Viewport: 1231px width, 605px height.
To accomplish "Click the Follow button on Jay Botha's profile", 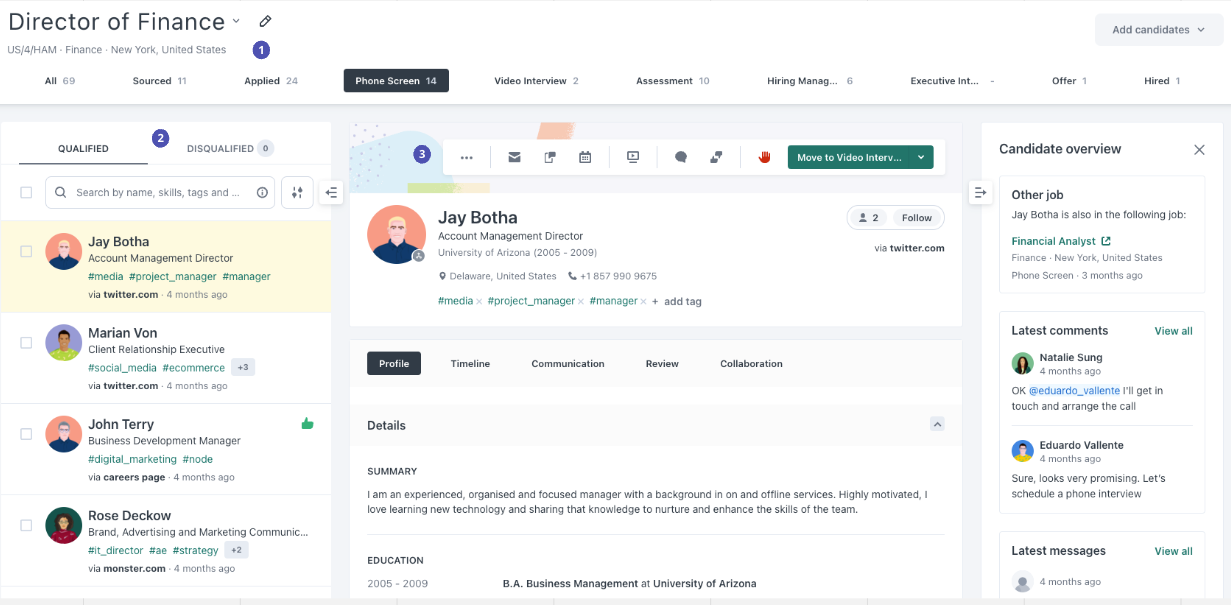I will pyautogui.click(x=916, y=217).
